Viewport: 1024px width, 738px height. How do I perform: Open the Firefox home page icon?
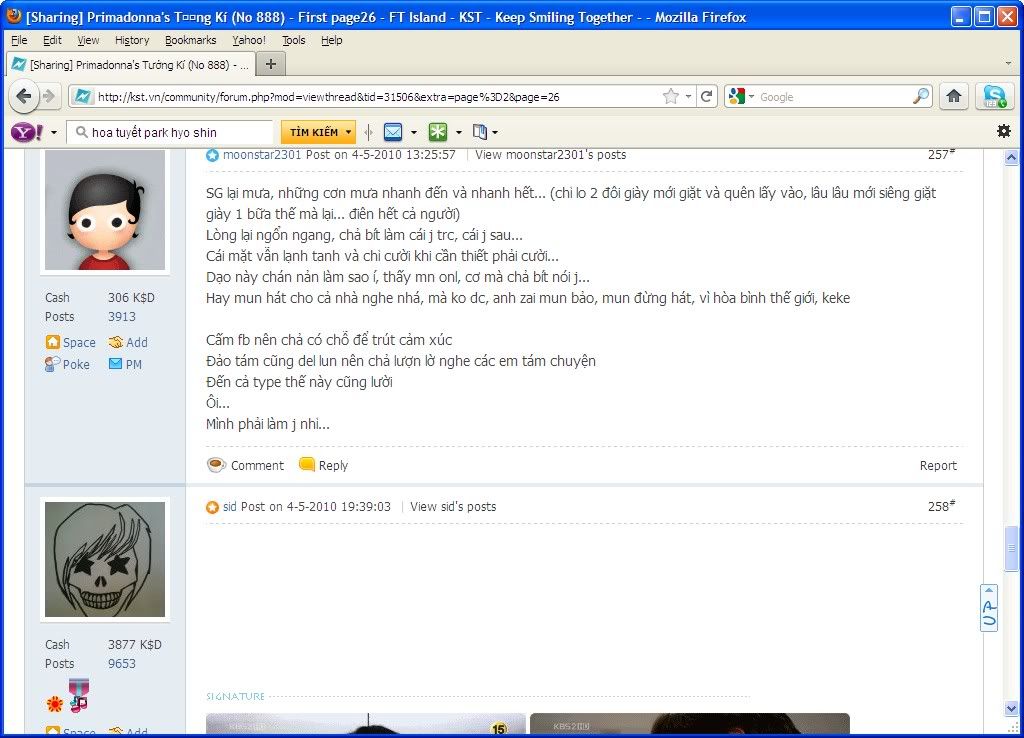tap(953, 97)
